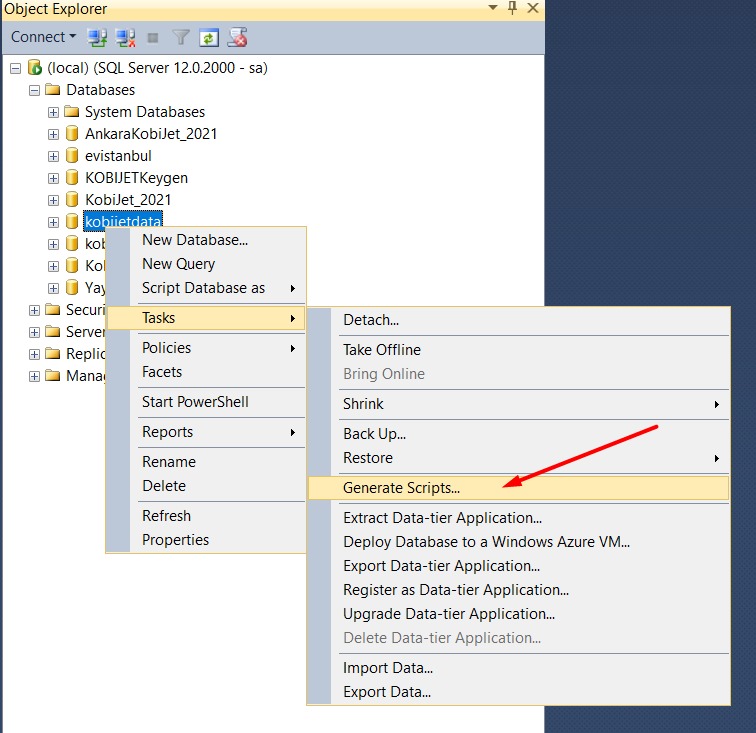The width and height of the screenshot is (756, 733).
Task: Choose Extract Data-tier Application...
Action: [x=518, y=517]
